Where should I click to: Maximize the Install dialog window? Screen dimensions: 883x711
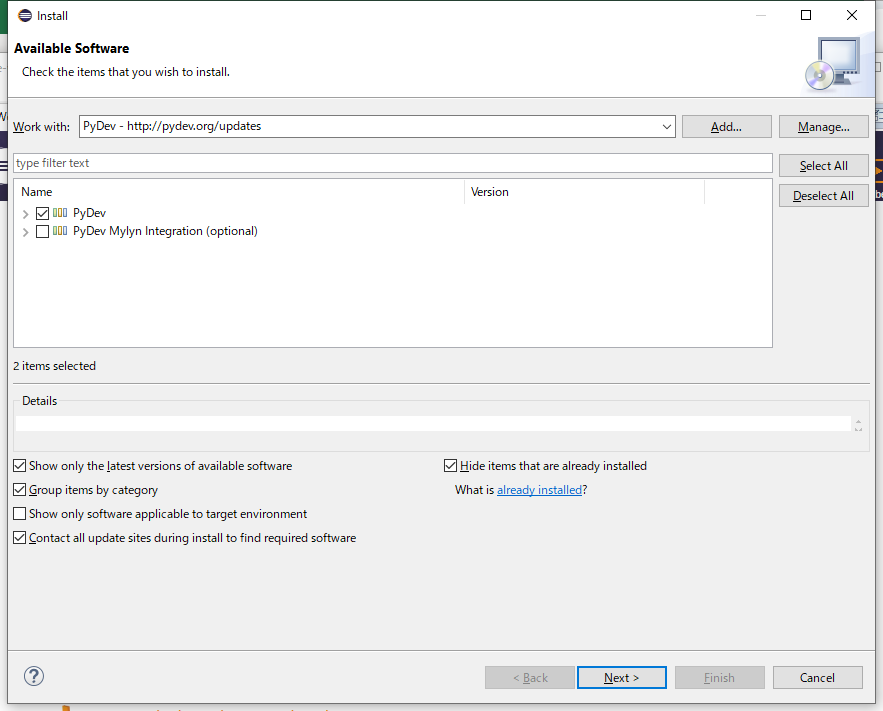(x=806, y=15)
